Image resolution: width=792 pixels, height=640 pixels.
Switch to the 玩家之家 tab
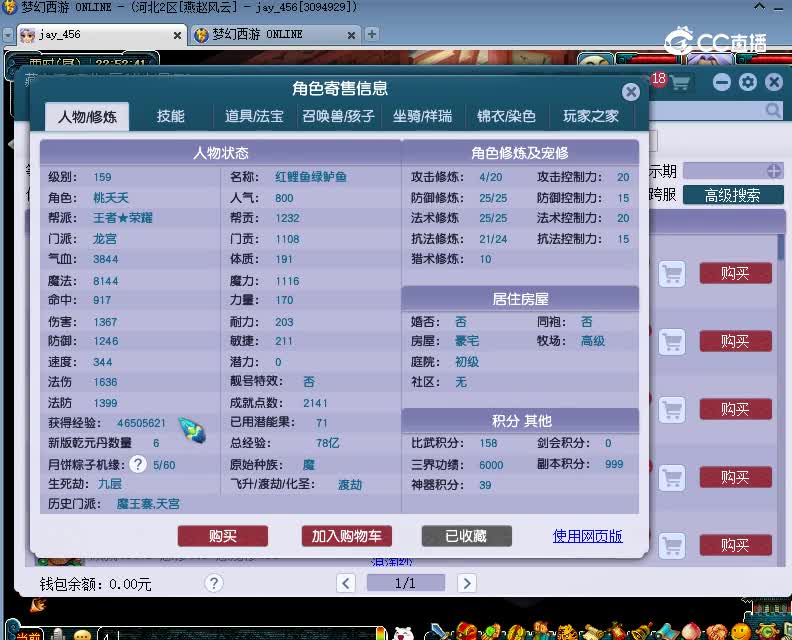[x=590, y=116]
